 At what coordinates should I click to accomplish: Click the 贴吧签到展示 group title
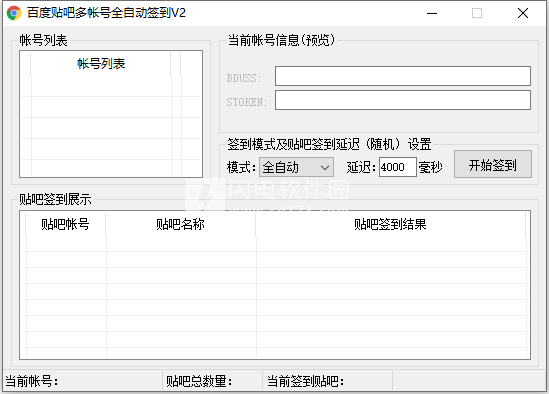tap(55, 199)
